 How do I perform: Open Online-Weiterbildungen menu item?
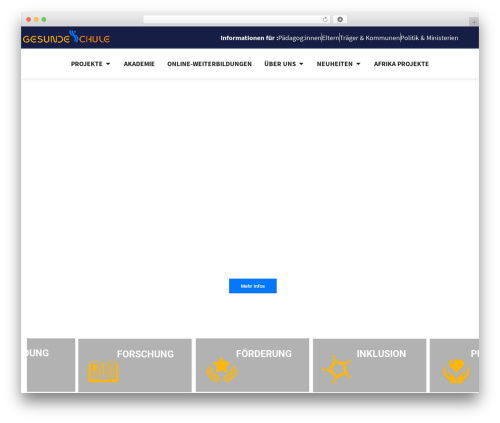click(x=209, y=64)
